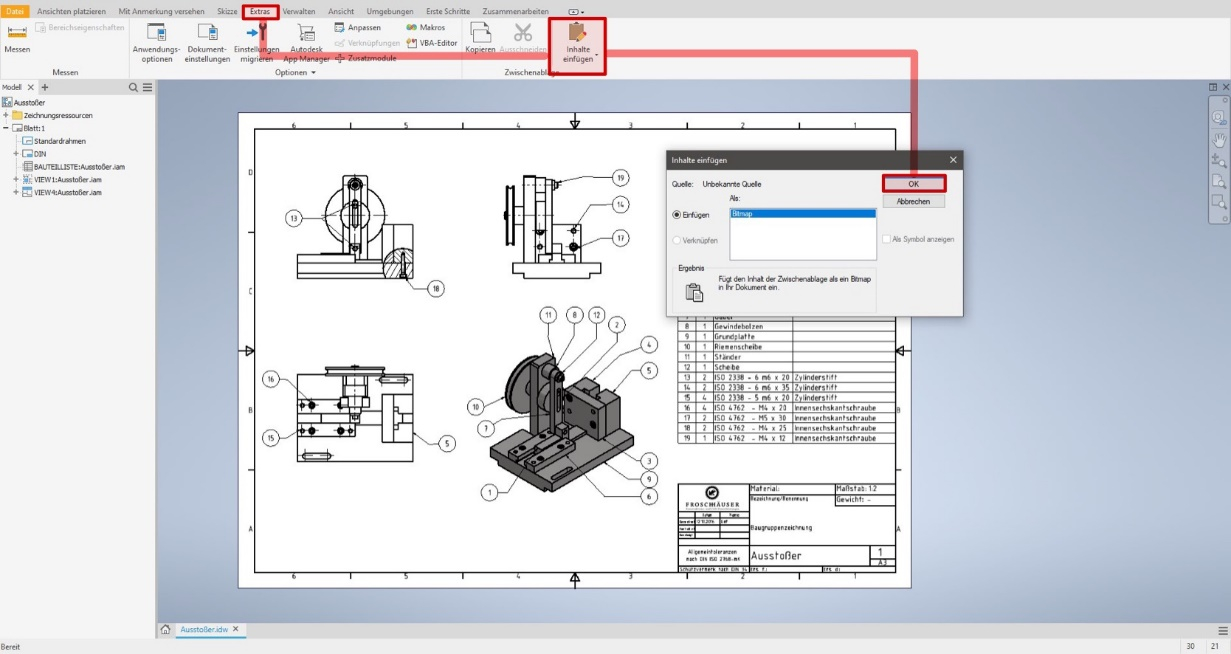1231x654 pixels.
Task: Click balloon 13 on the drawing
Action: click(x=293, y=217)
